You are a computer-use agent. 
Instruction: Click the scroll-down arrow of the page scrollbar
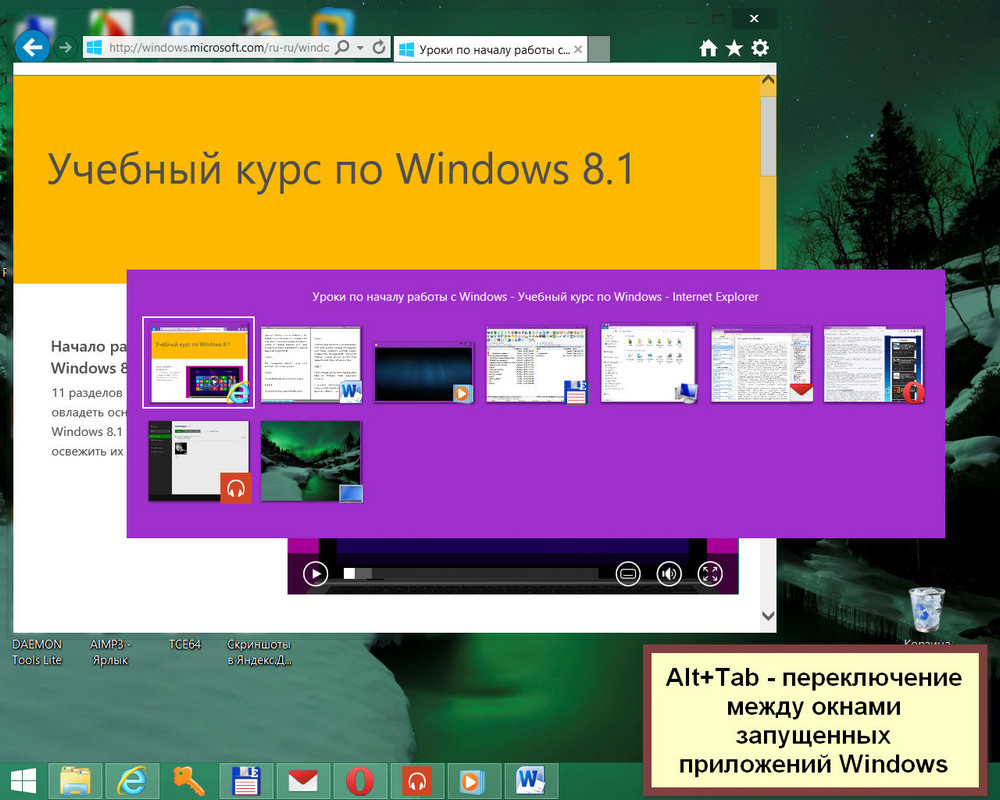point(768,616)
